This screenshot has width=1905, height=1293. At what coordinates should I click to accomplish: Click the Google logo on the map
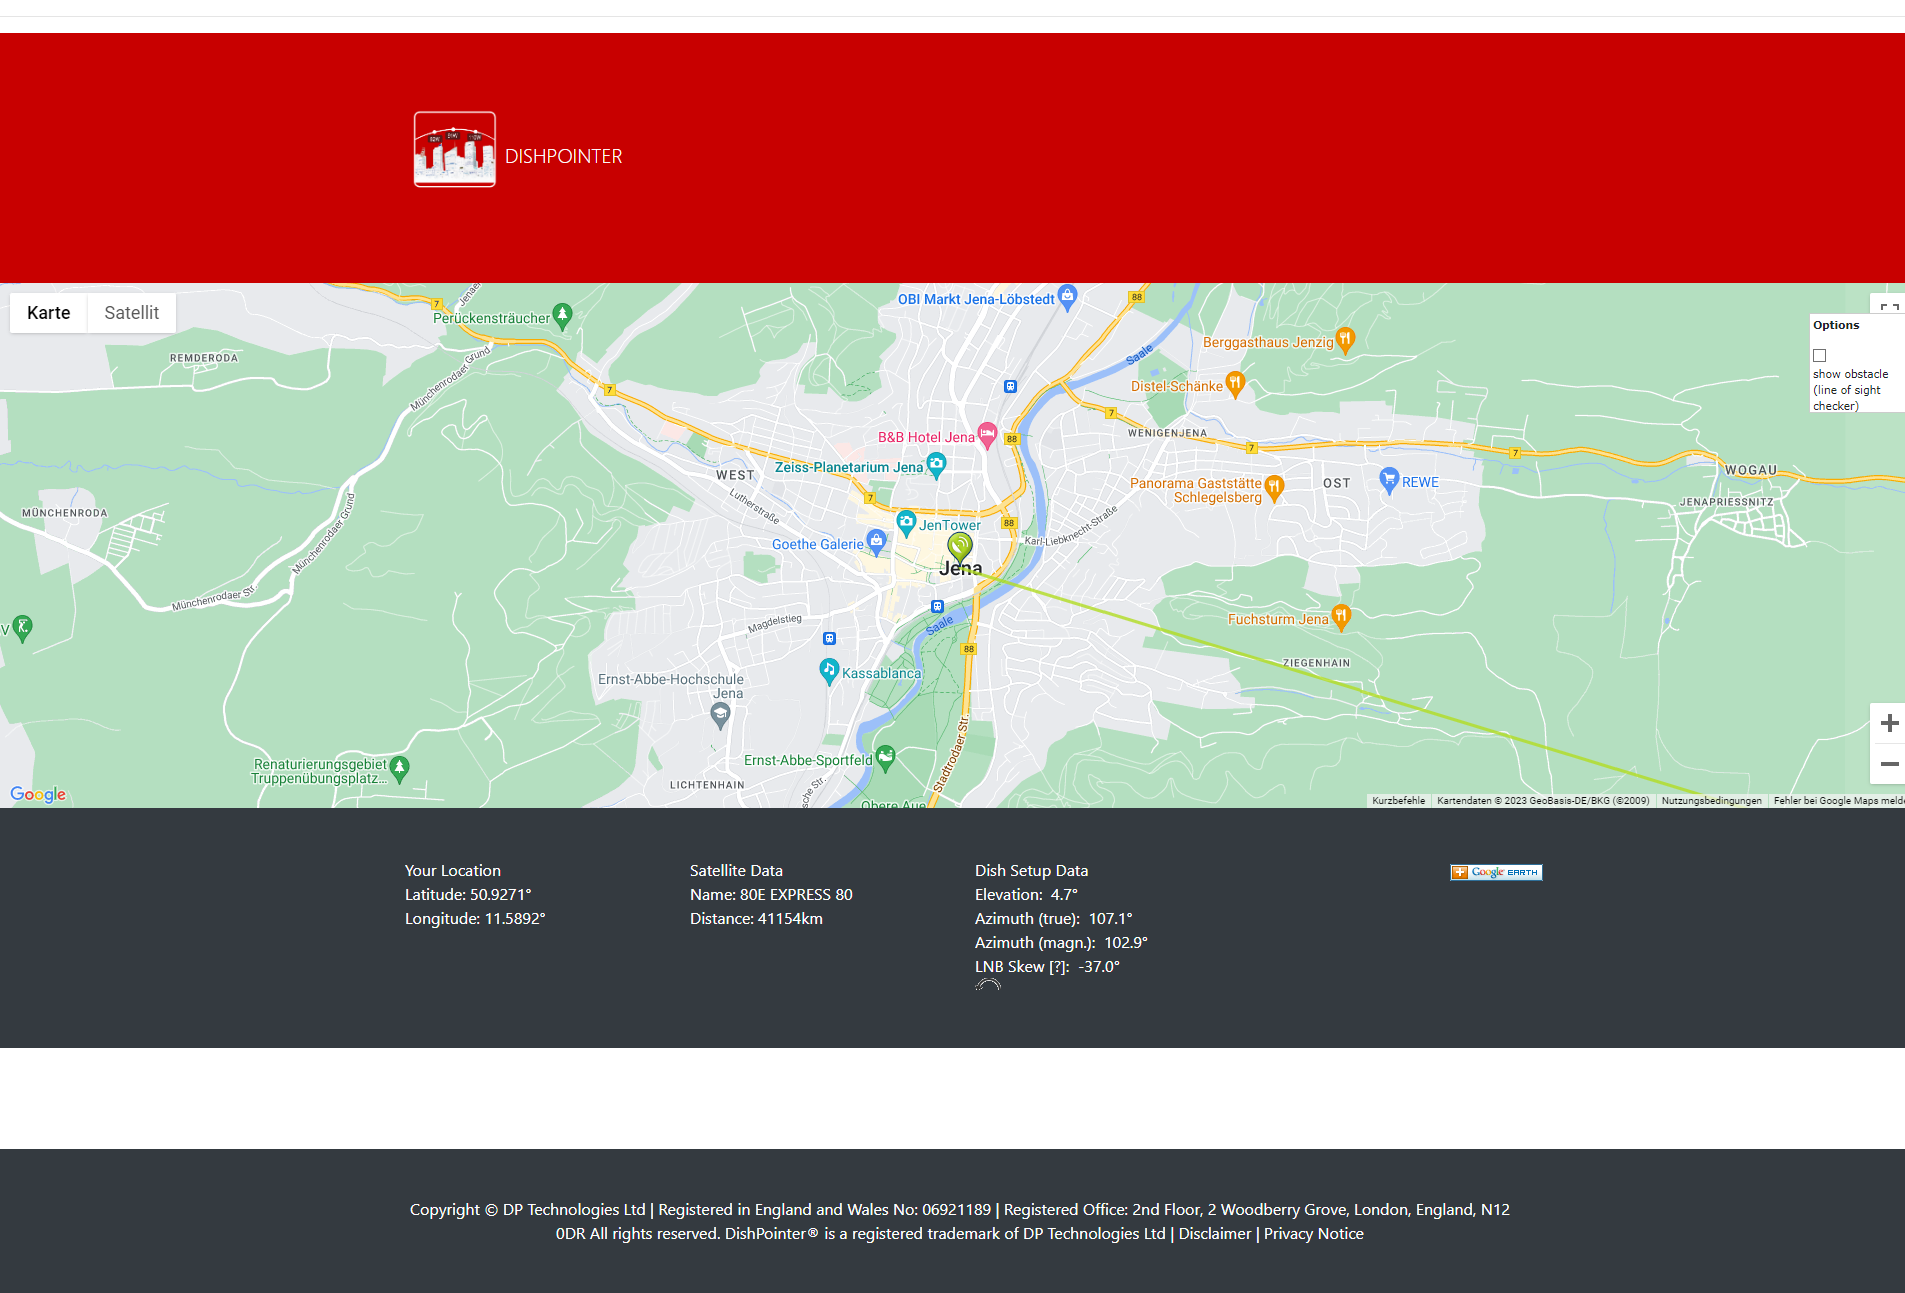[38, 794]
